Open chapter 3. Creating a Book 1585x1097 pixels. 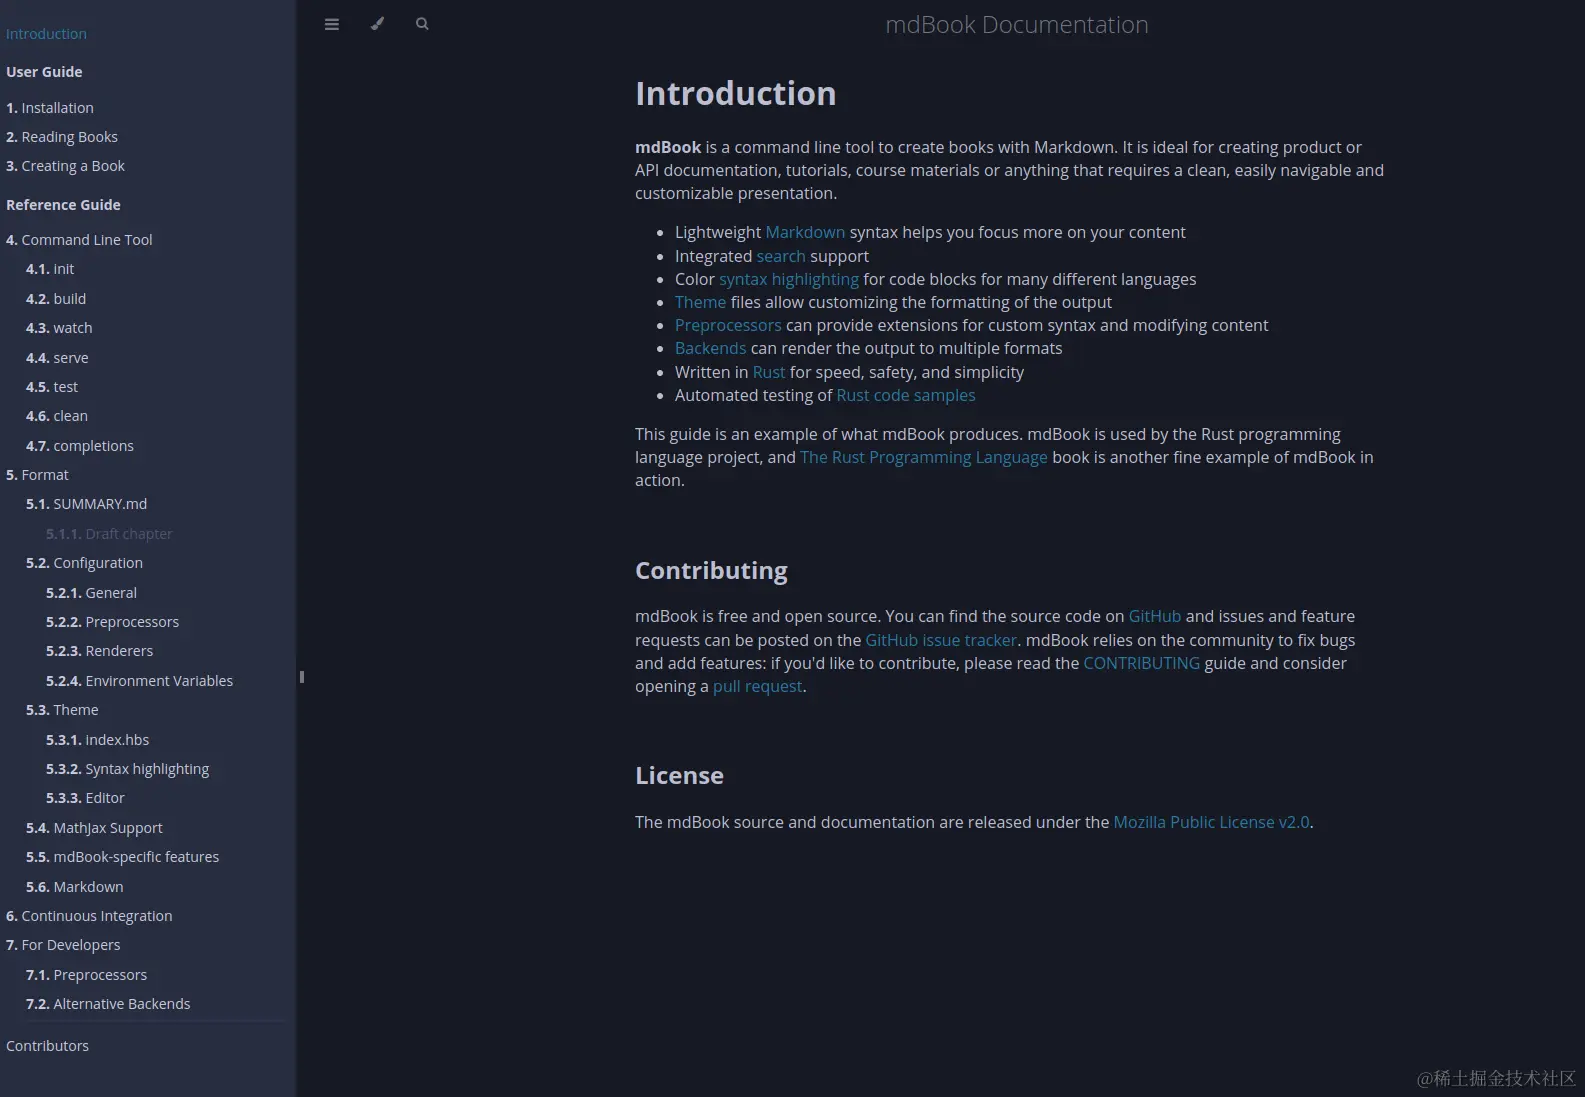point(65,166)
